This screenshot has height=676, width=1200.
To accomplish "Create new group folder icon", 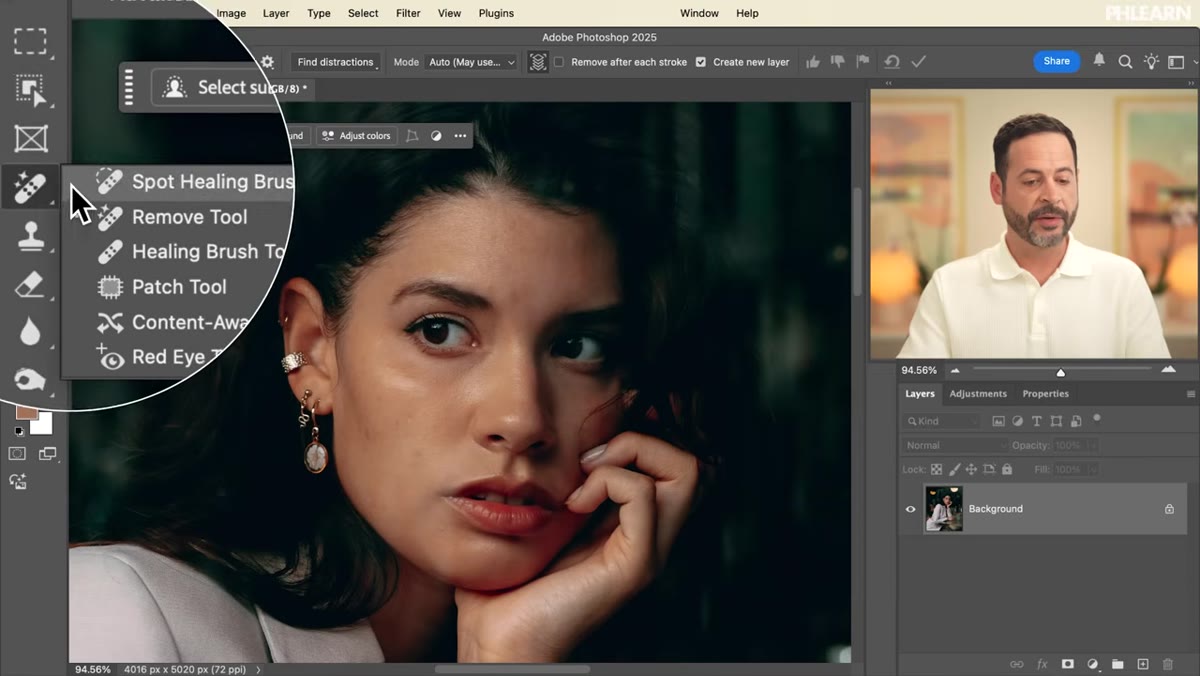I will click(x=1118, y=664).
